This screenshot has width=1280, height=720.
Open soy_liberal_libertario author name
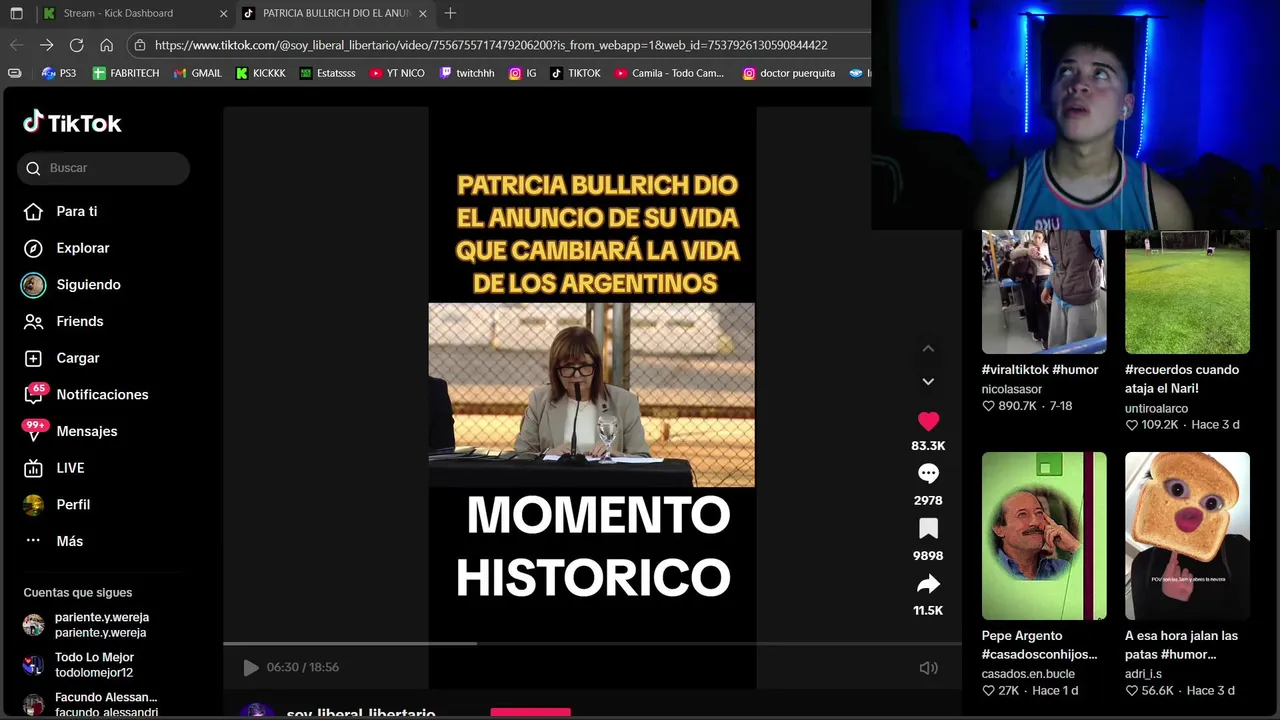point(360,714)
